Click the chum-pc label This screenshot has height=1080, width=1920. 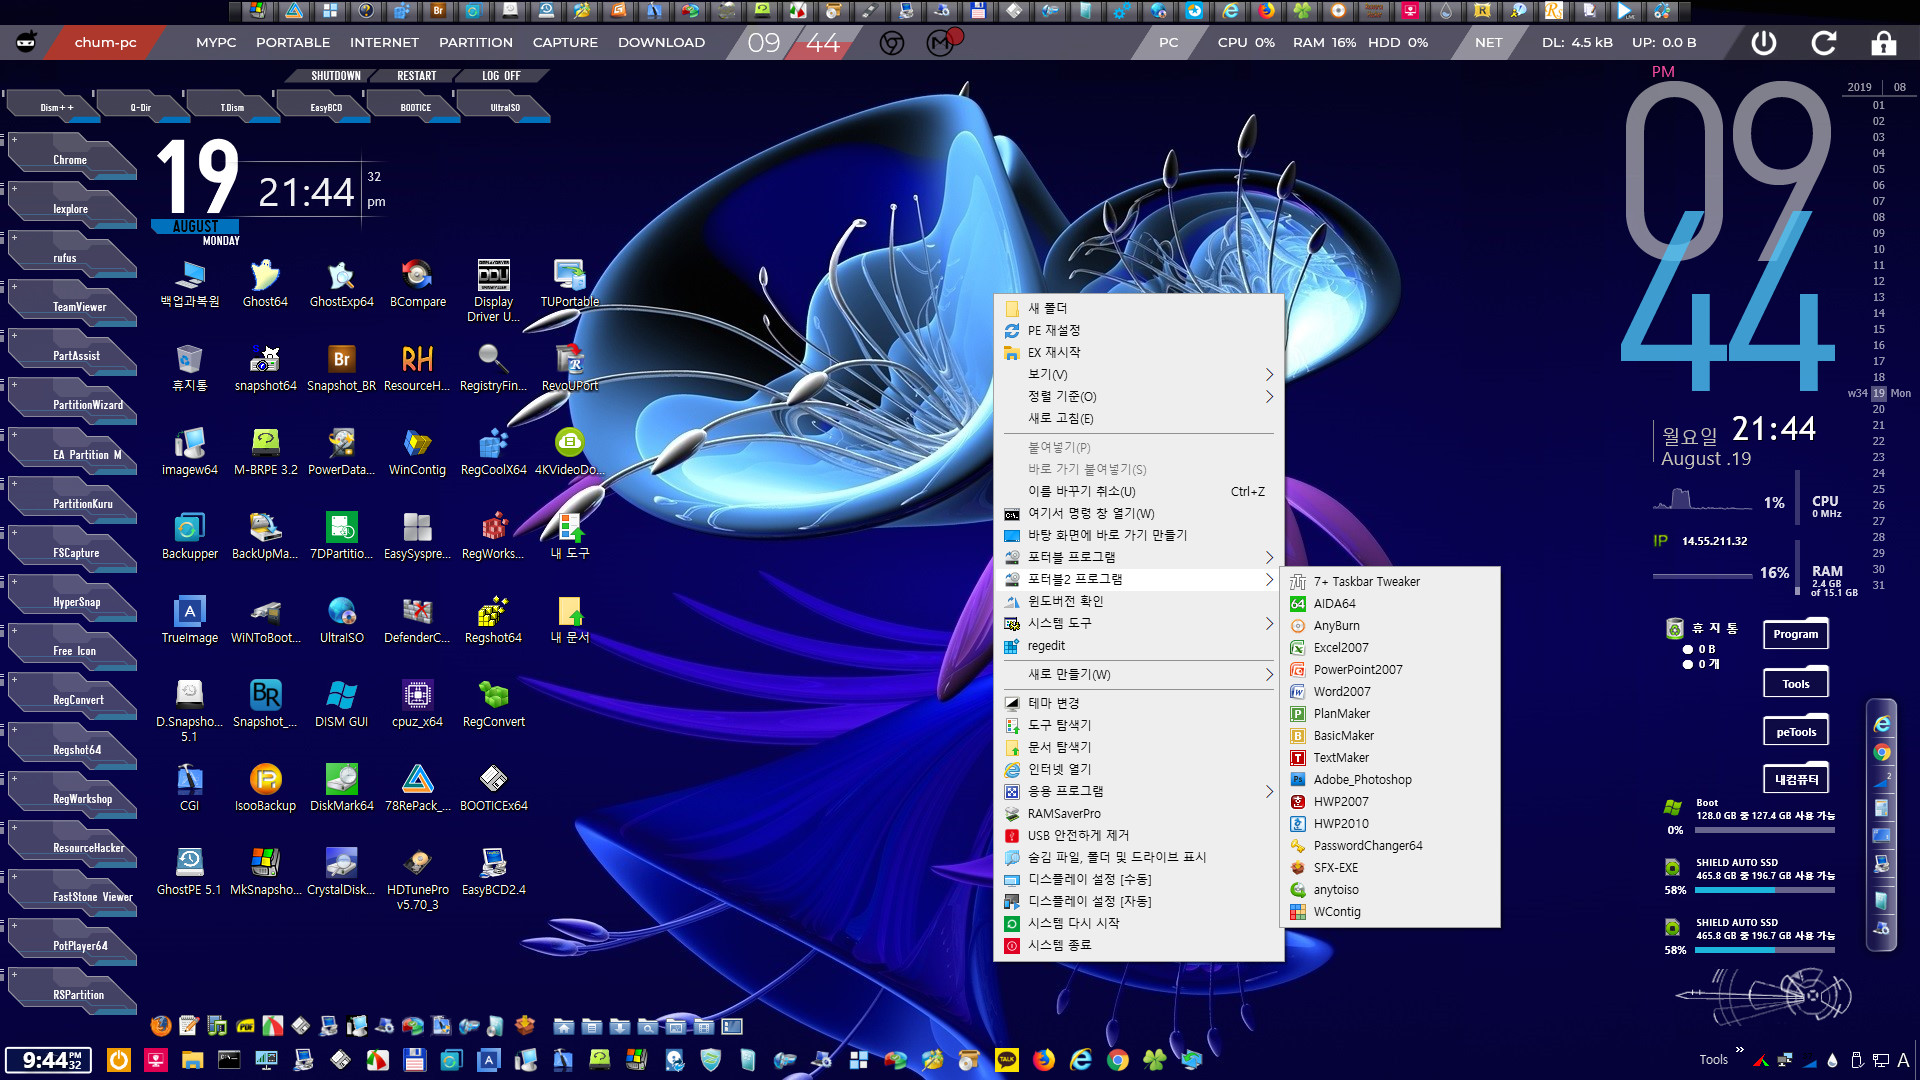click(x=105, y=43)
